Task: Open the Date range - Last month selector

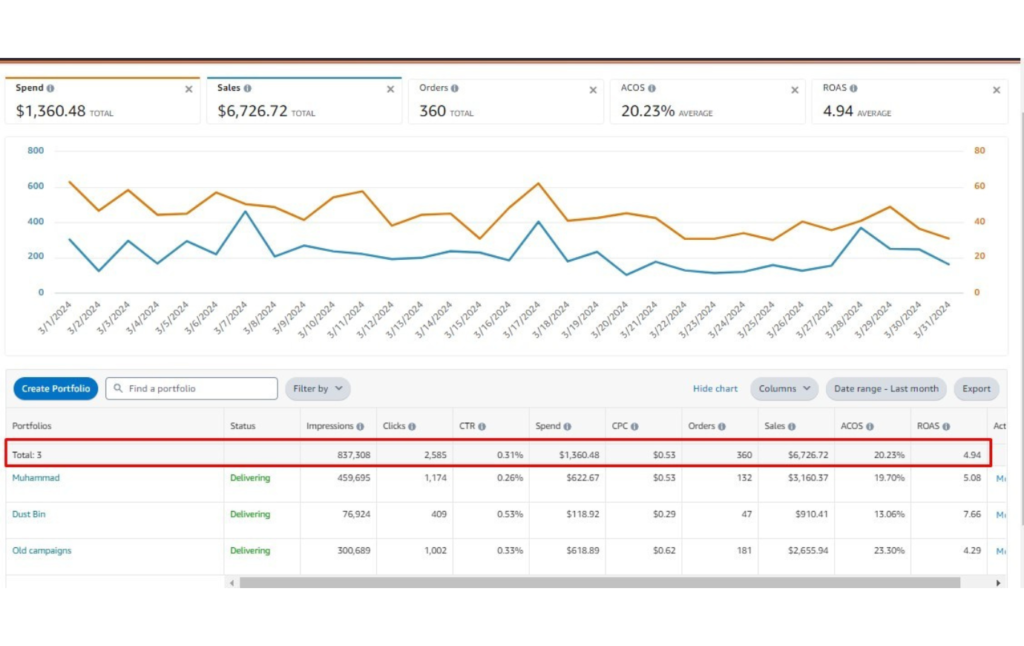Action: pos(886,389)
